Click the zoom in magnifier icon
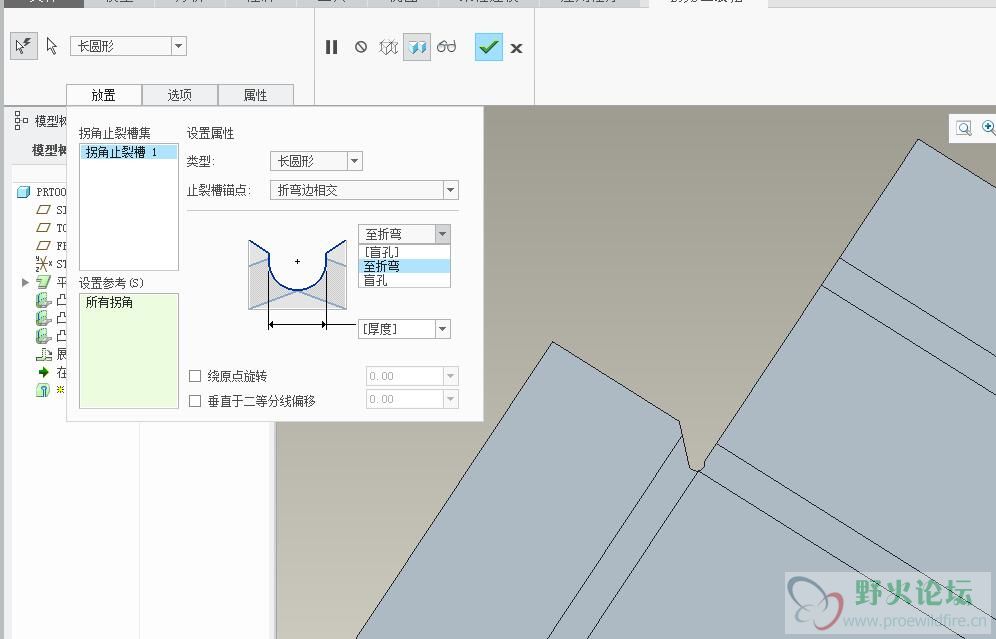The image size is (996, 639). (x=988, y=128)
